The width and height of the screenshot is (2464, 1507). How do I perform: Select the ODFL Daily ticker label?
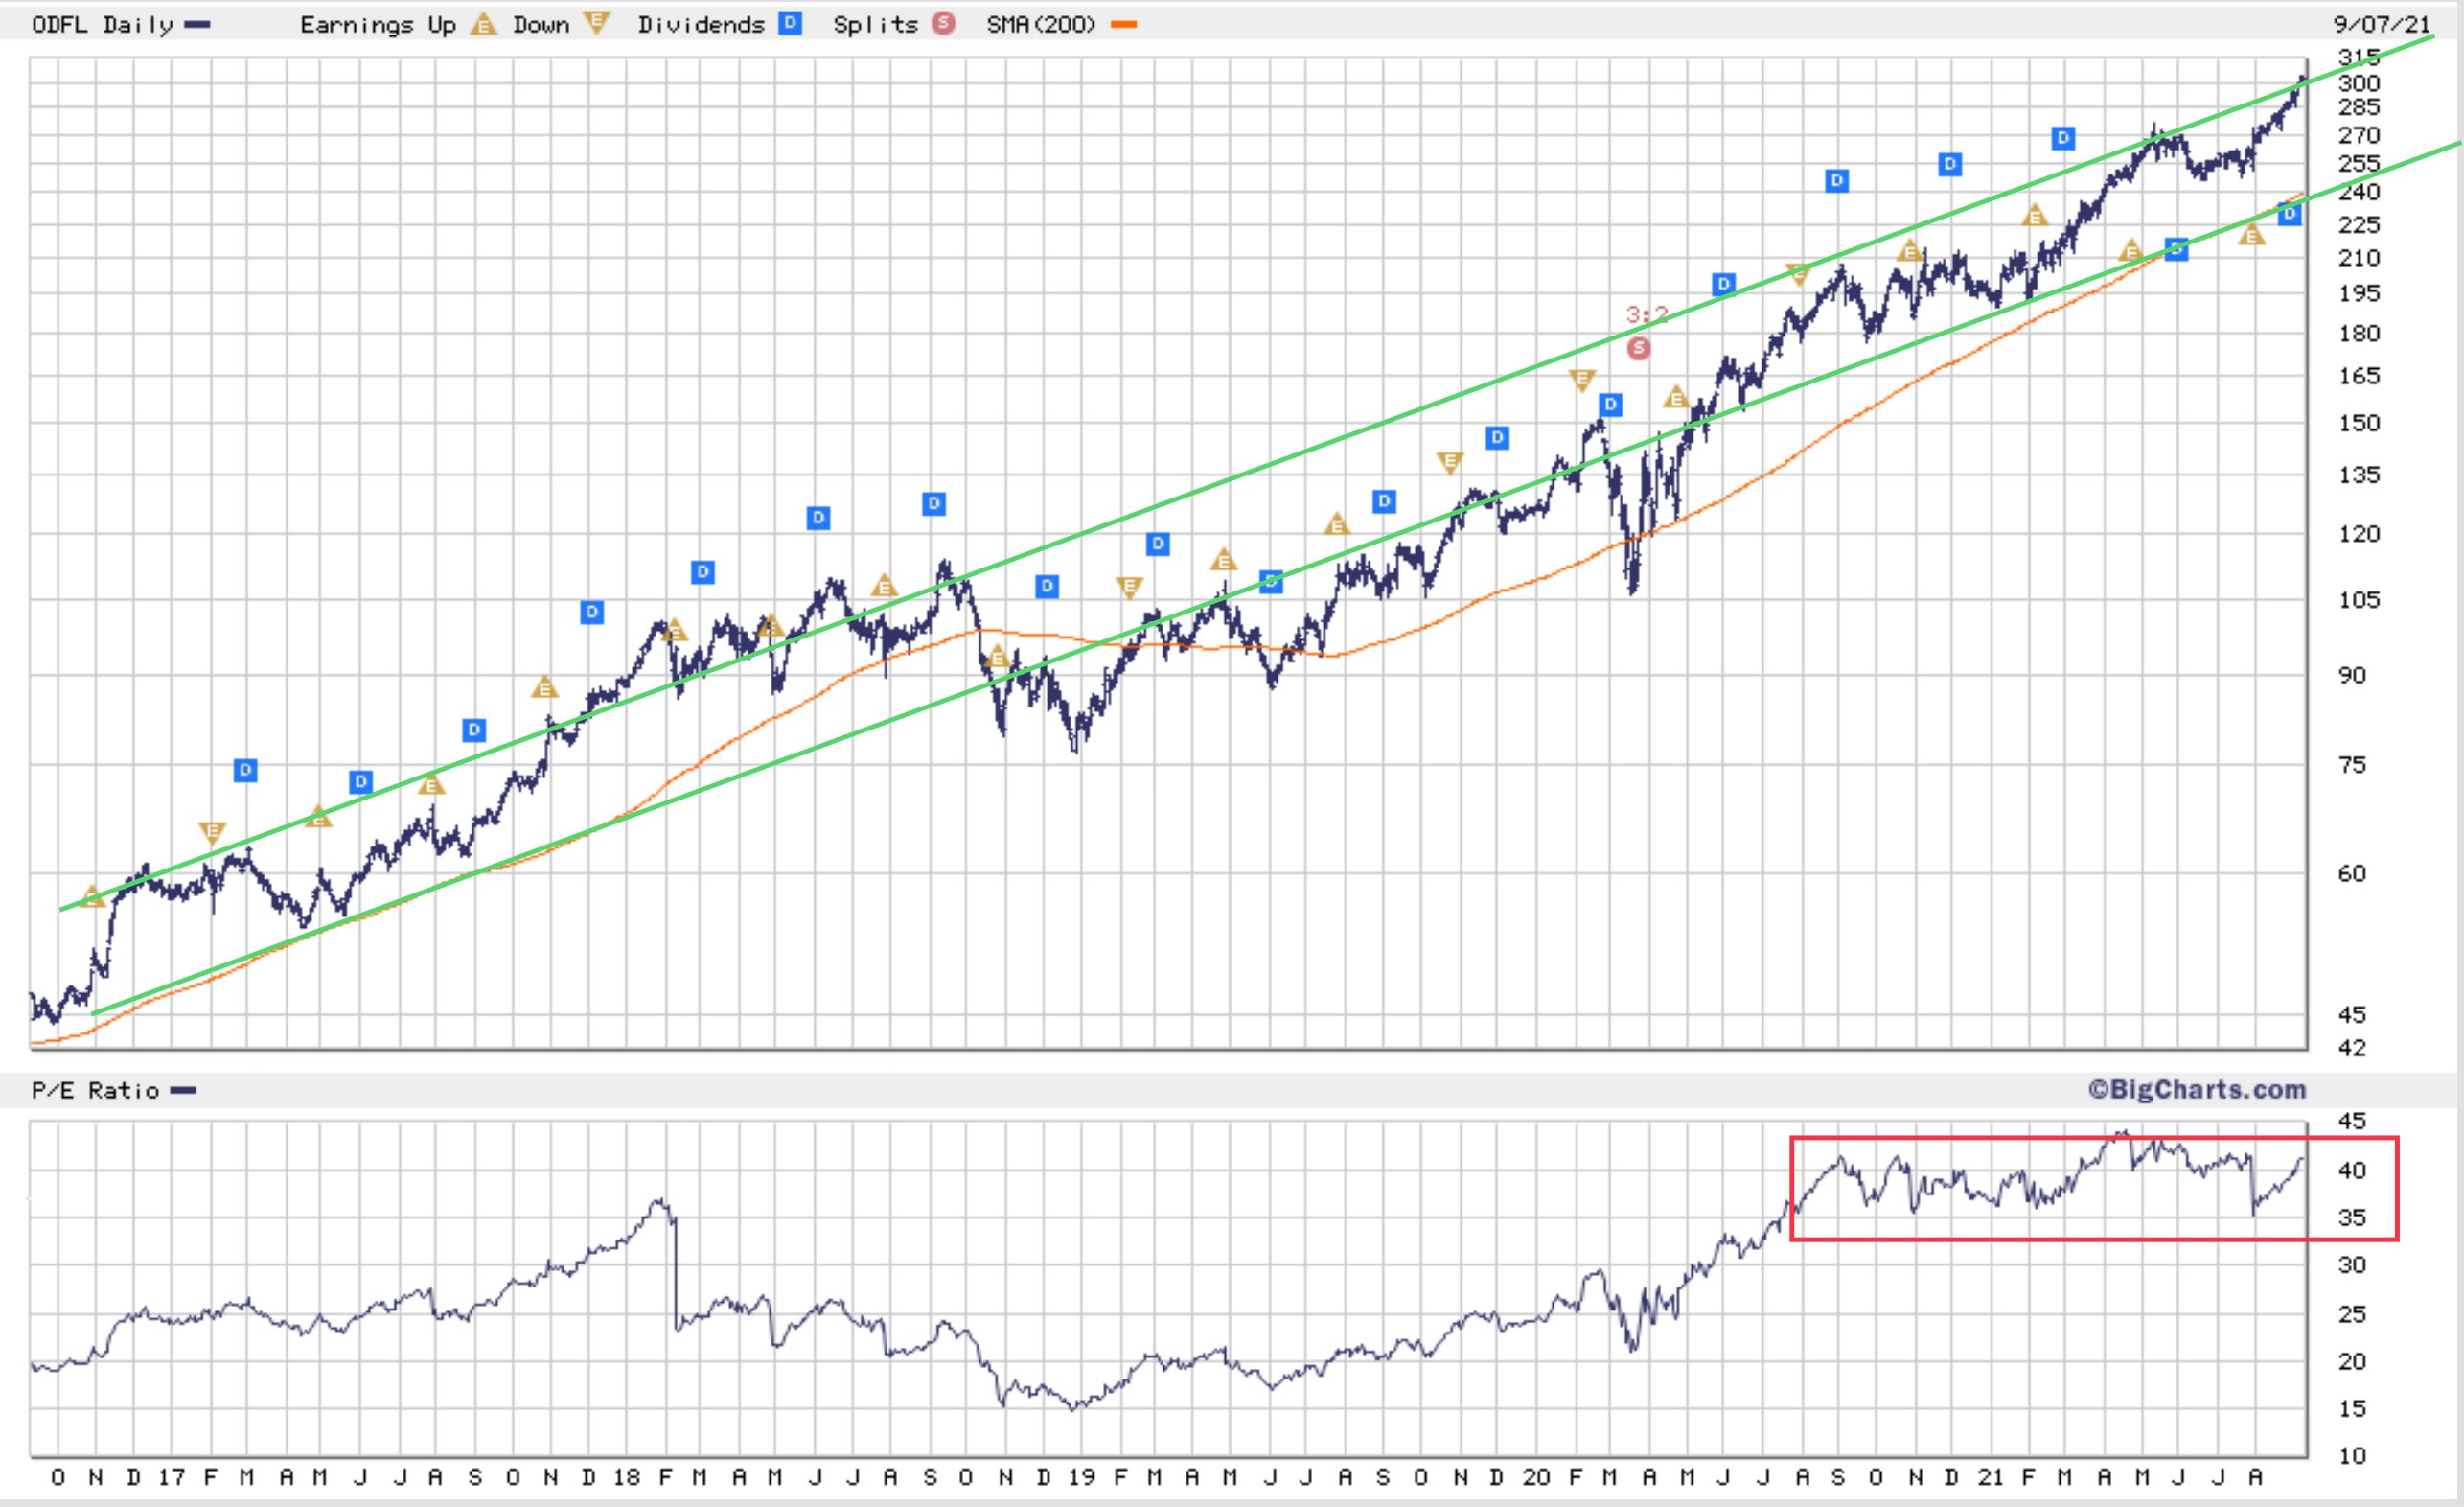coord(102,25)
